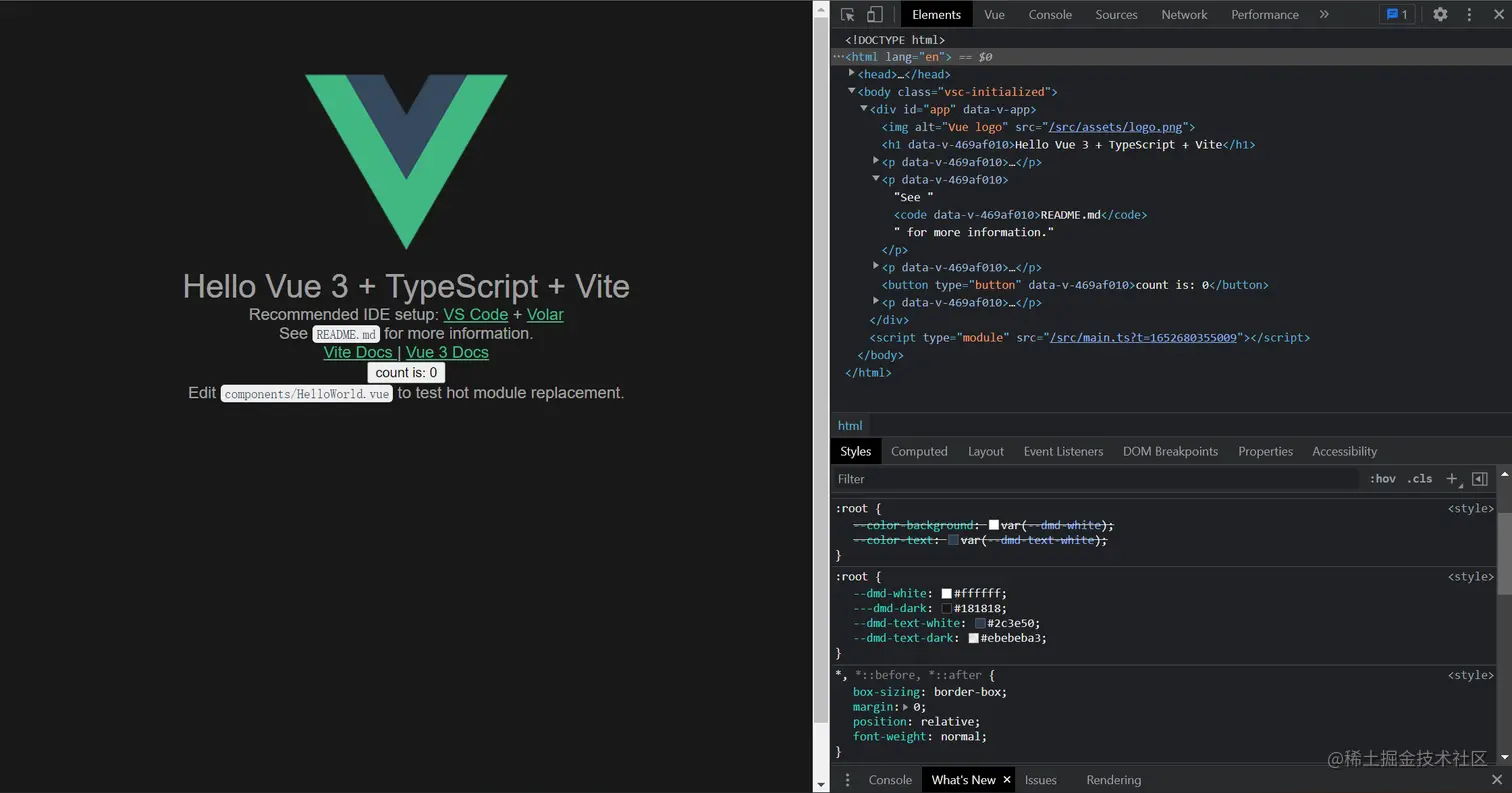Toggle the device toolbar icon
This screenshot has width=1512, height=793.
tap(874, 15)
